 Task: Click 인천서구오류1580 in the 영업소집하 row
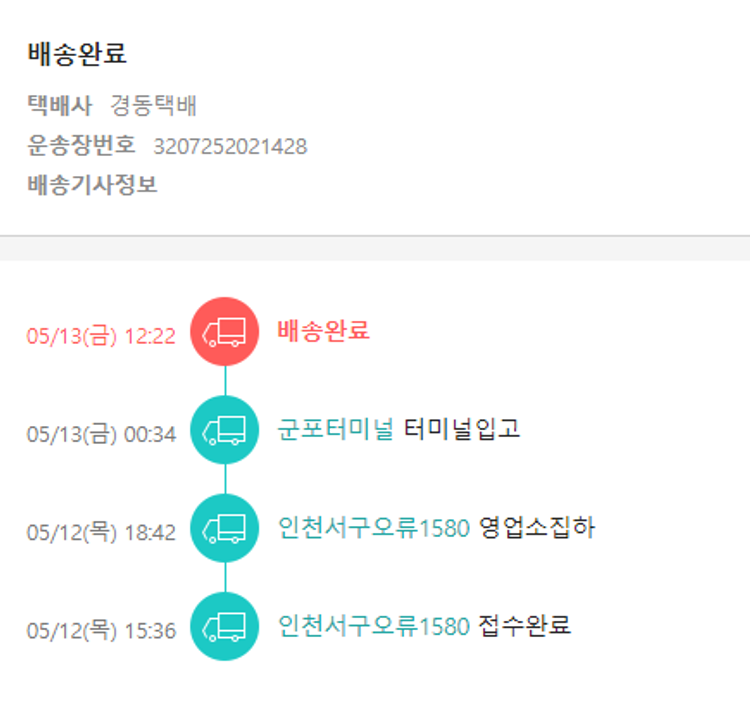(374, 527)
